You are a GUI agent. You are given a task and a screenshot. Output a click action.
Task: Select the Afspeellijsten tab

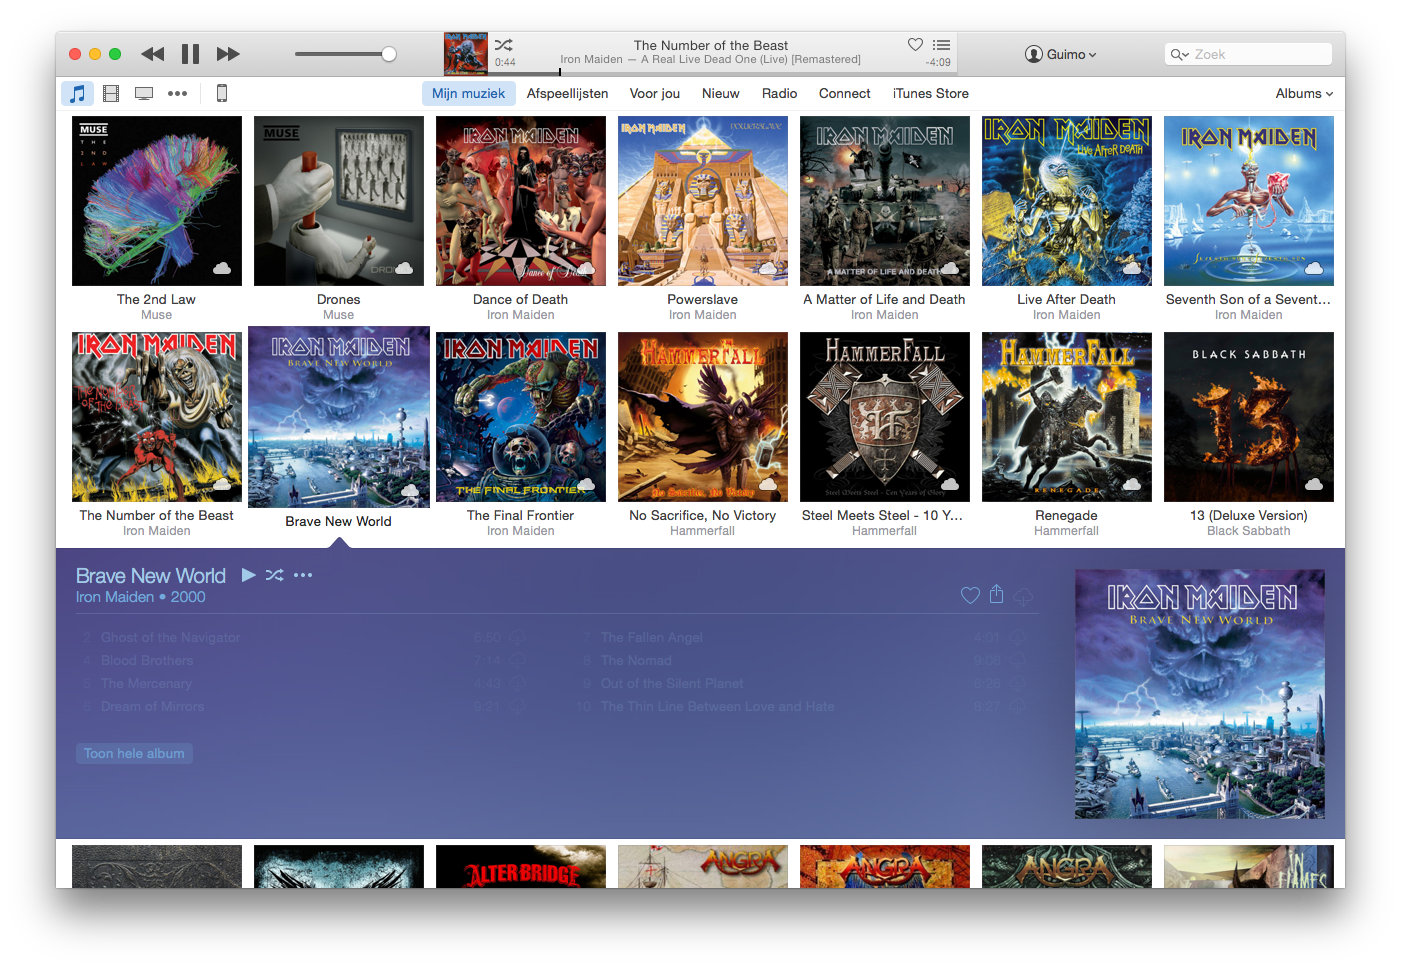coord(567,93)
